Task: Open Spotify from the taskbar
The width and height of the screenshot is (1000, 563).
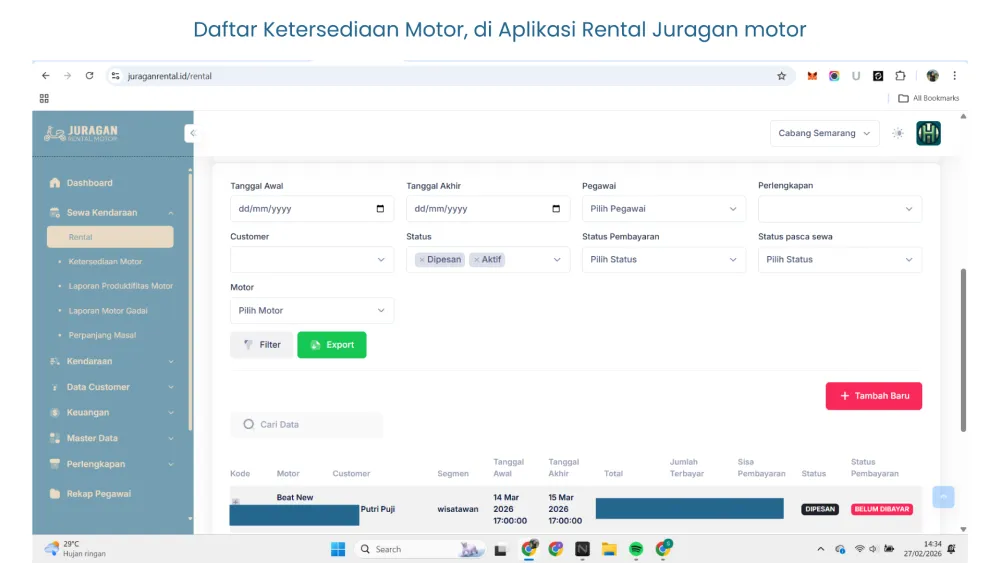Action: point(636,549)
